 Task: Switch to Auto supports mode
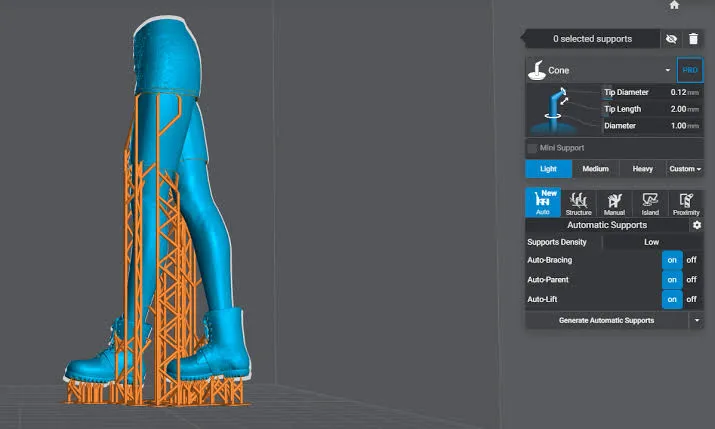543,202
